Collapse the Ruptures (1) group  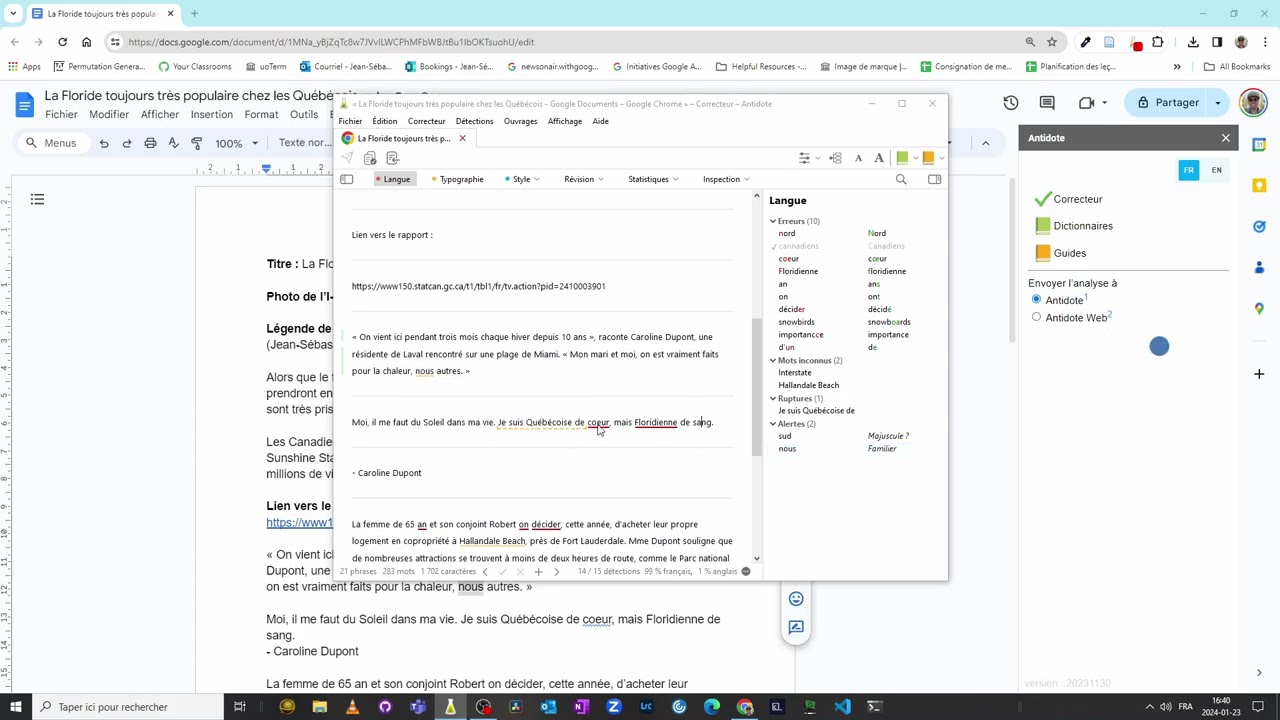click(773, 398)
